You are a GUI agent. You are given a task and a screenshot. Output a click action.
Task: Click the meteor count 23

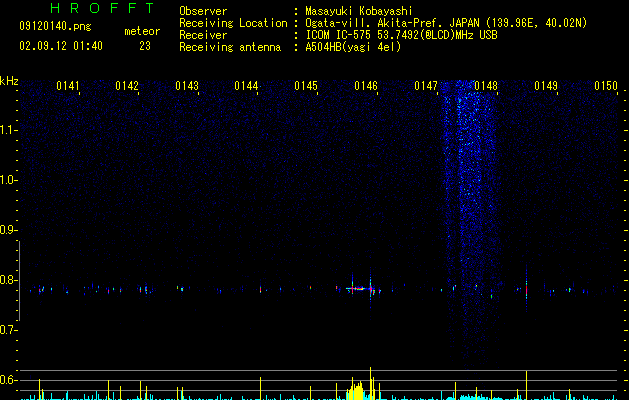coord(145,46)
